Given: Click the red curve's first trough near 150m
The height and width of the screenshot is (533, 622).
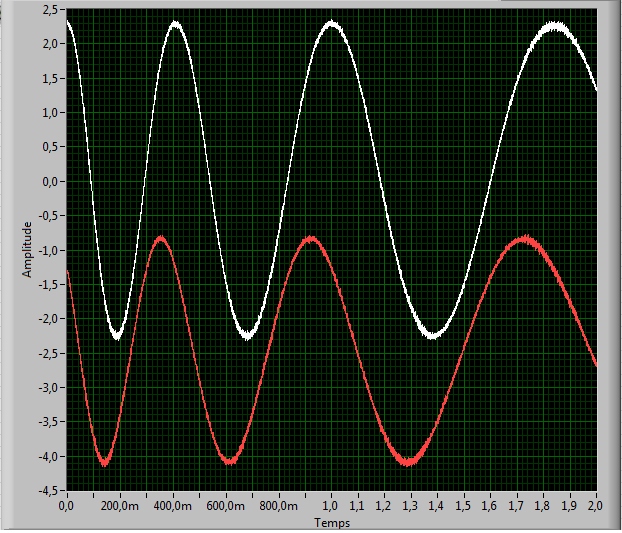Looking at the screenshot, I should [x=105, y=463].
